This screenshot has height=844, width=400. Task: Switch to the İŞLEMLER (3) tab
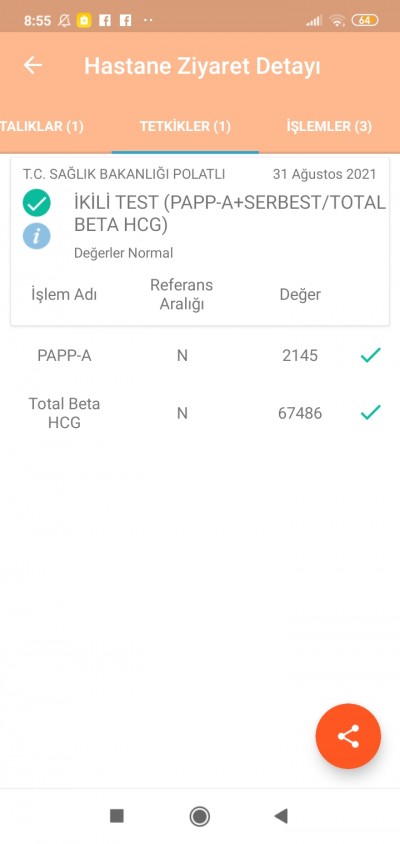(329, 126)
